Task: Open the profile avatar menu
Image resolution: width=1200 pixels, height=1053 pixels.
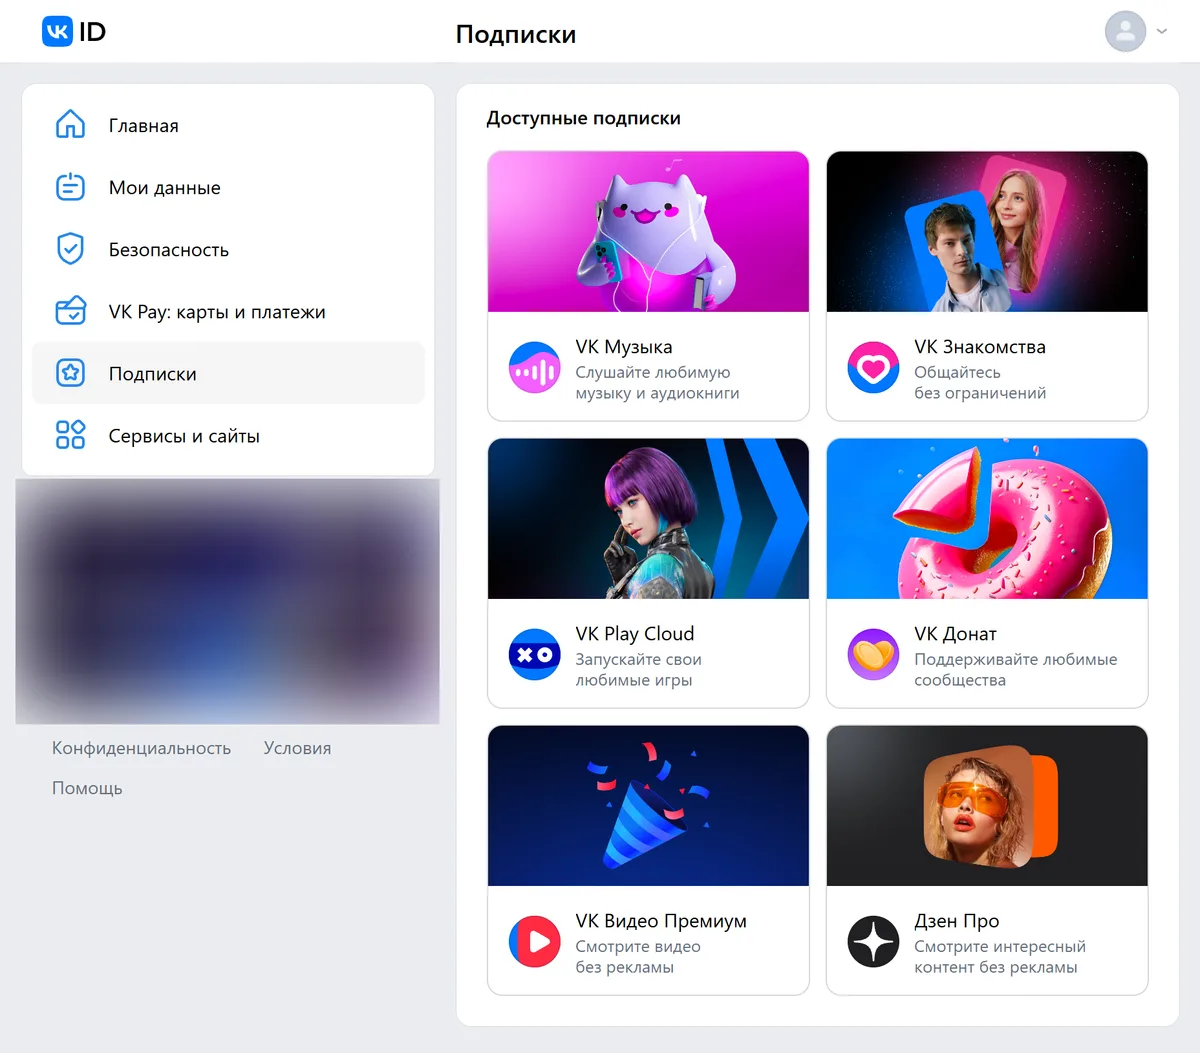Action: tap(1125, 31)
